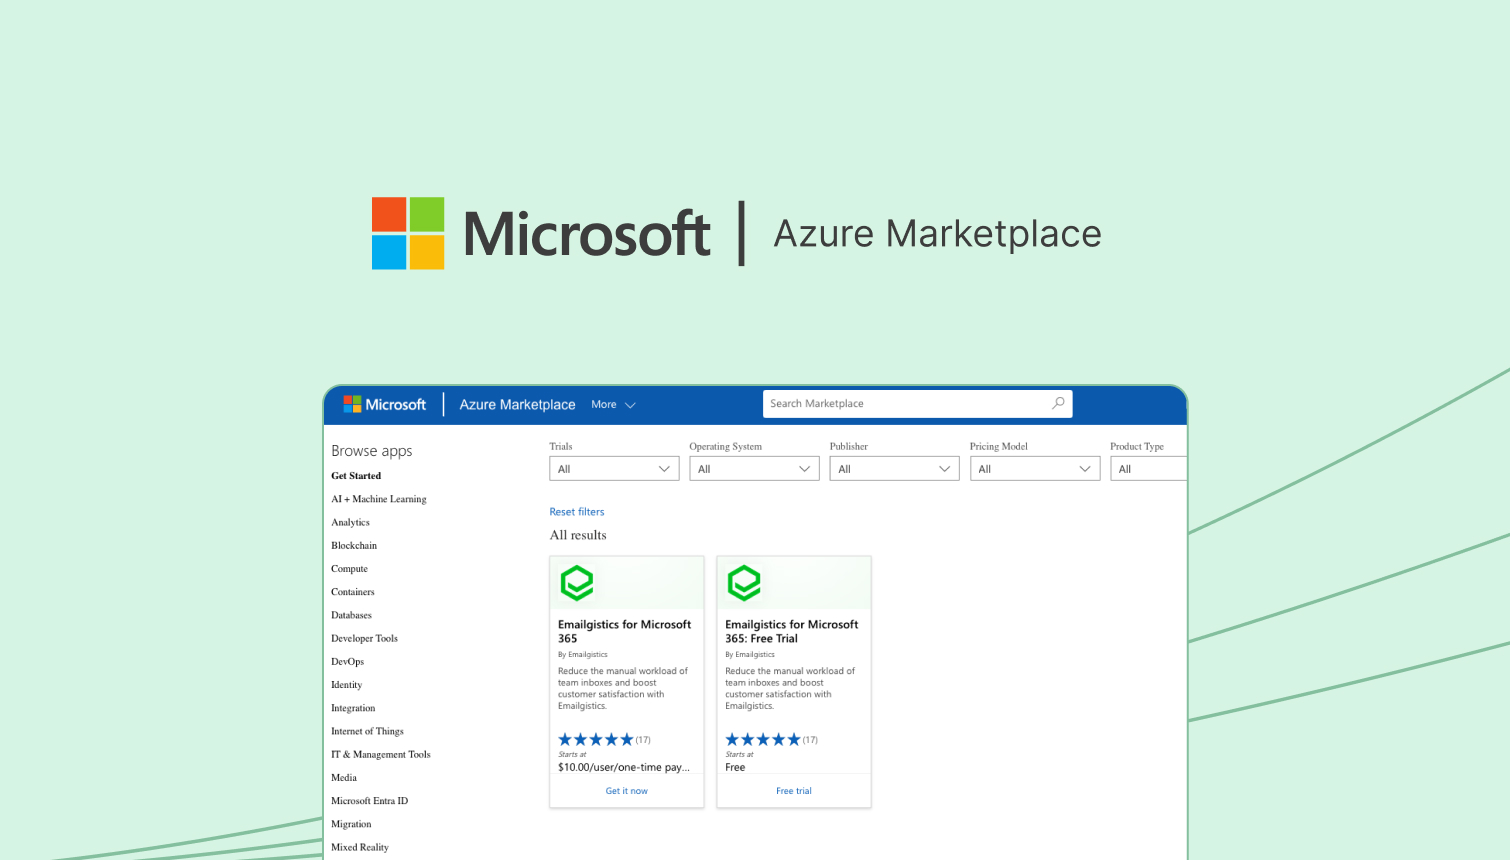Click the search magnifier icon
Image resolution: width=1510 pixels, height=860 pixels.
point(1058,403)
